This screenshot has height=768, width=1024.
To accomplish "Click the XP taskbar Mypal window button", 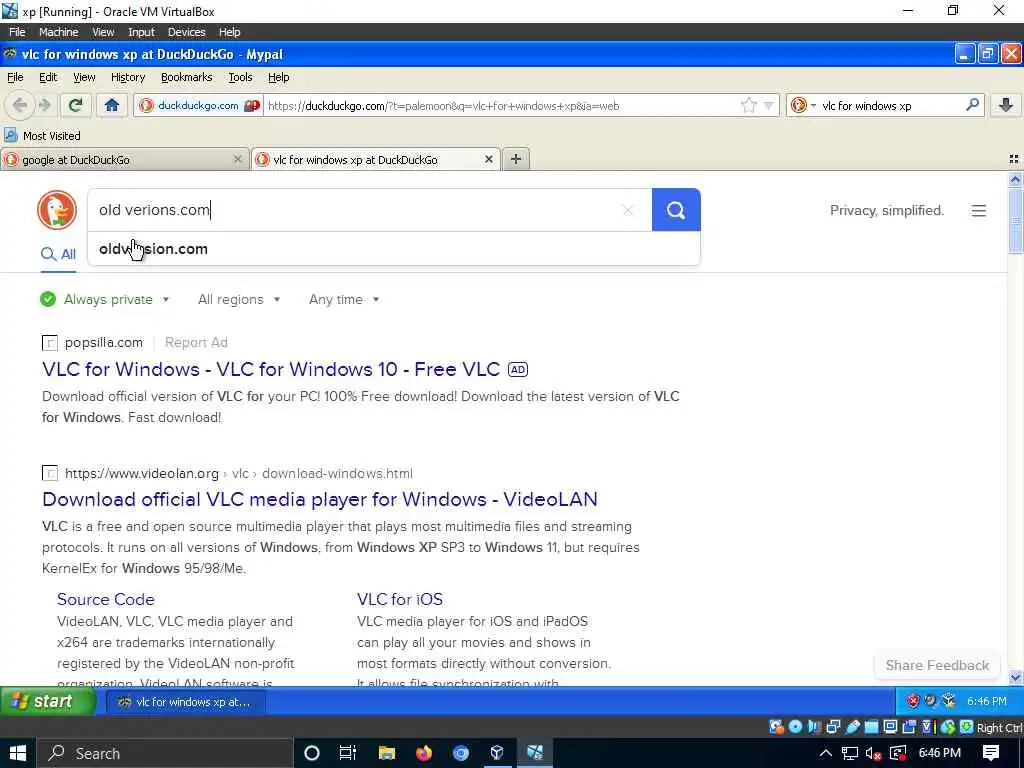I will (x=186, y=702).
